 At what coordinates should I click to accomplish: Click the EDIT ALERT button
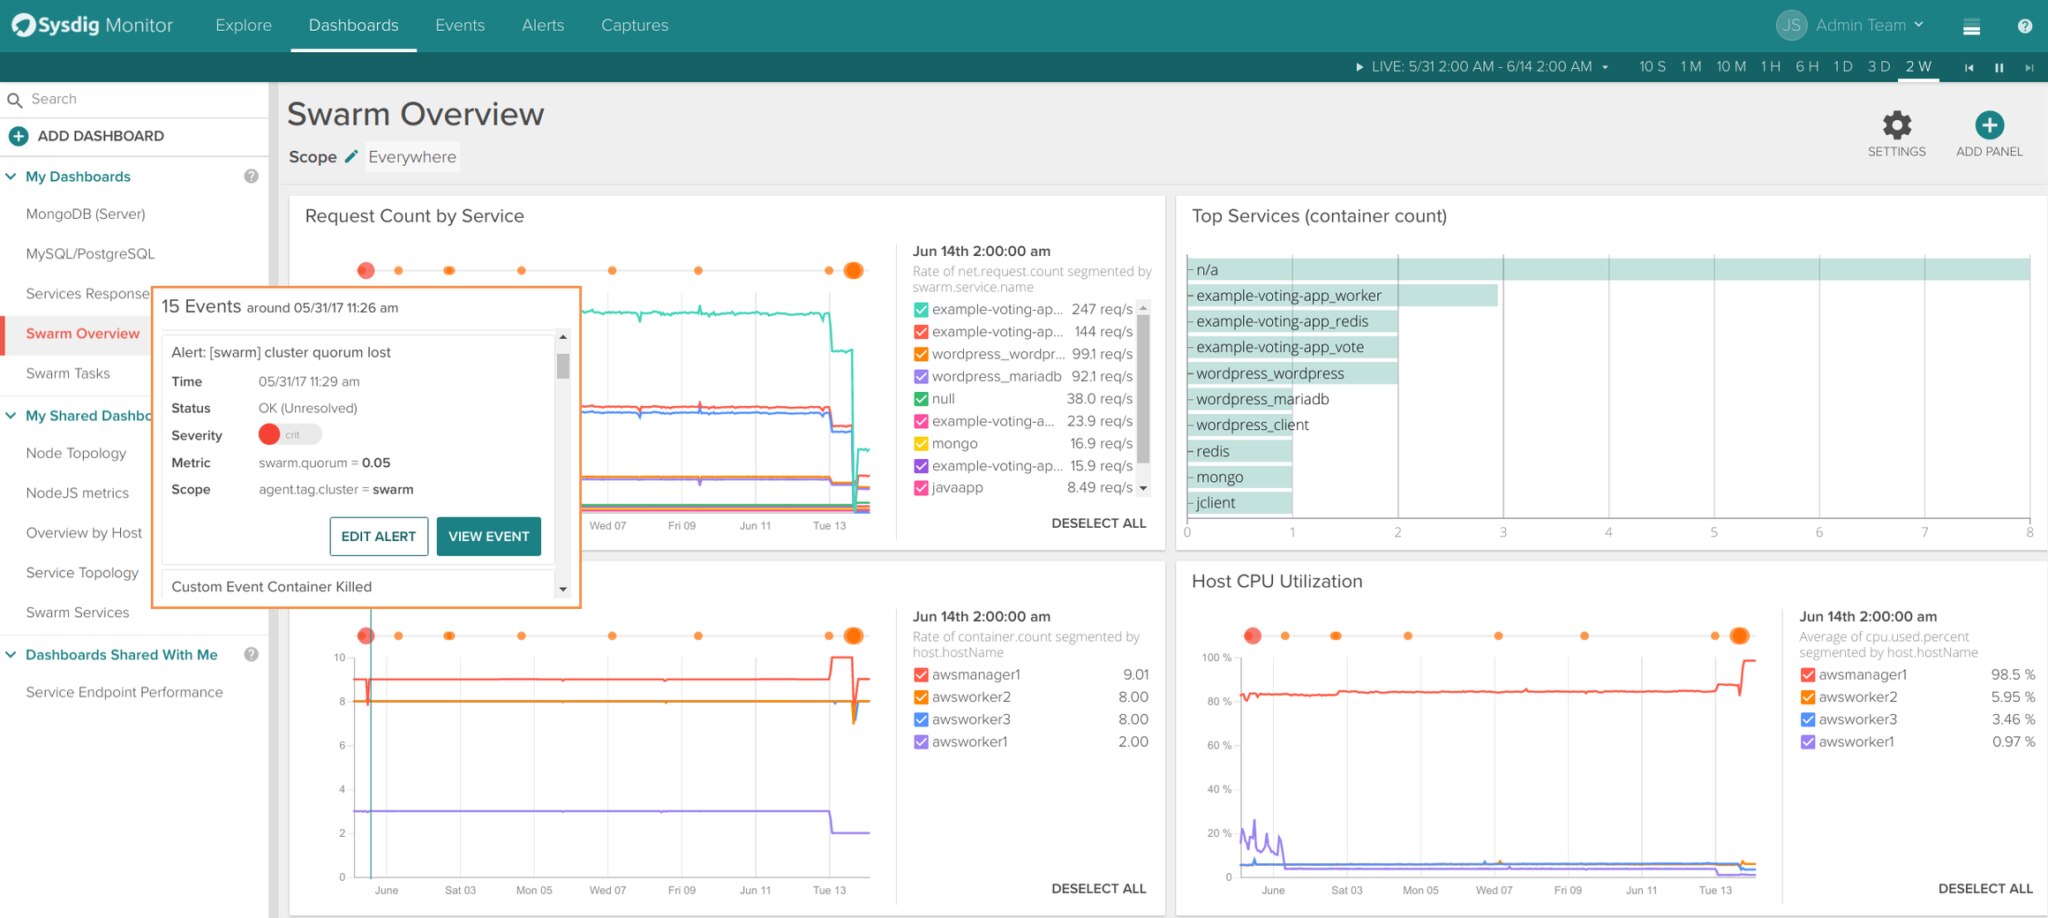click(x=378, y=536)
